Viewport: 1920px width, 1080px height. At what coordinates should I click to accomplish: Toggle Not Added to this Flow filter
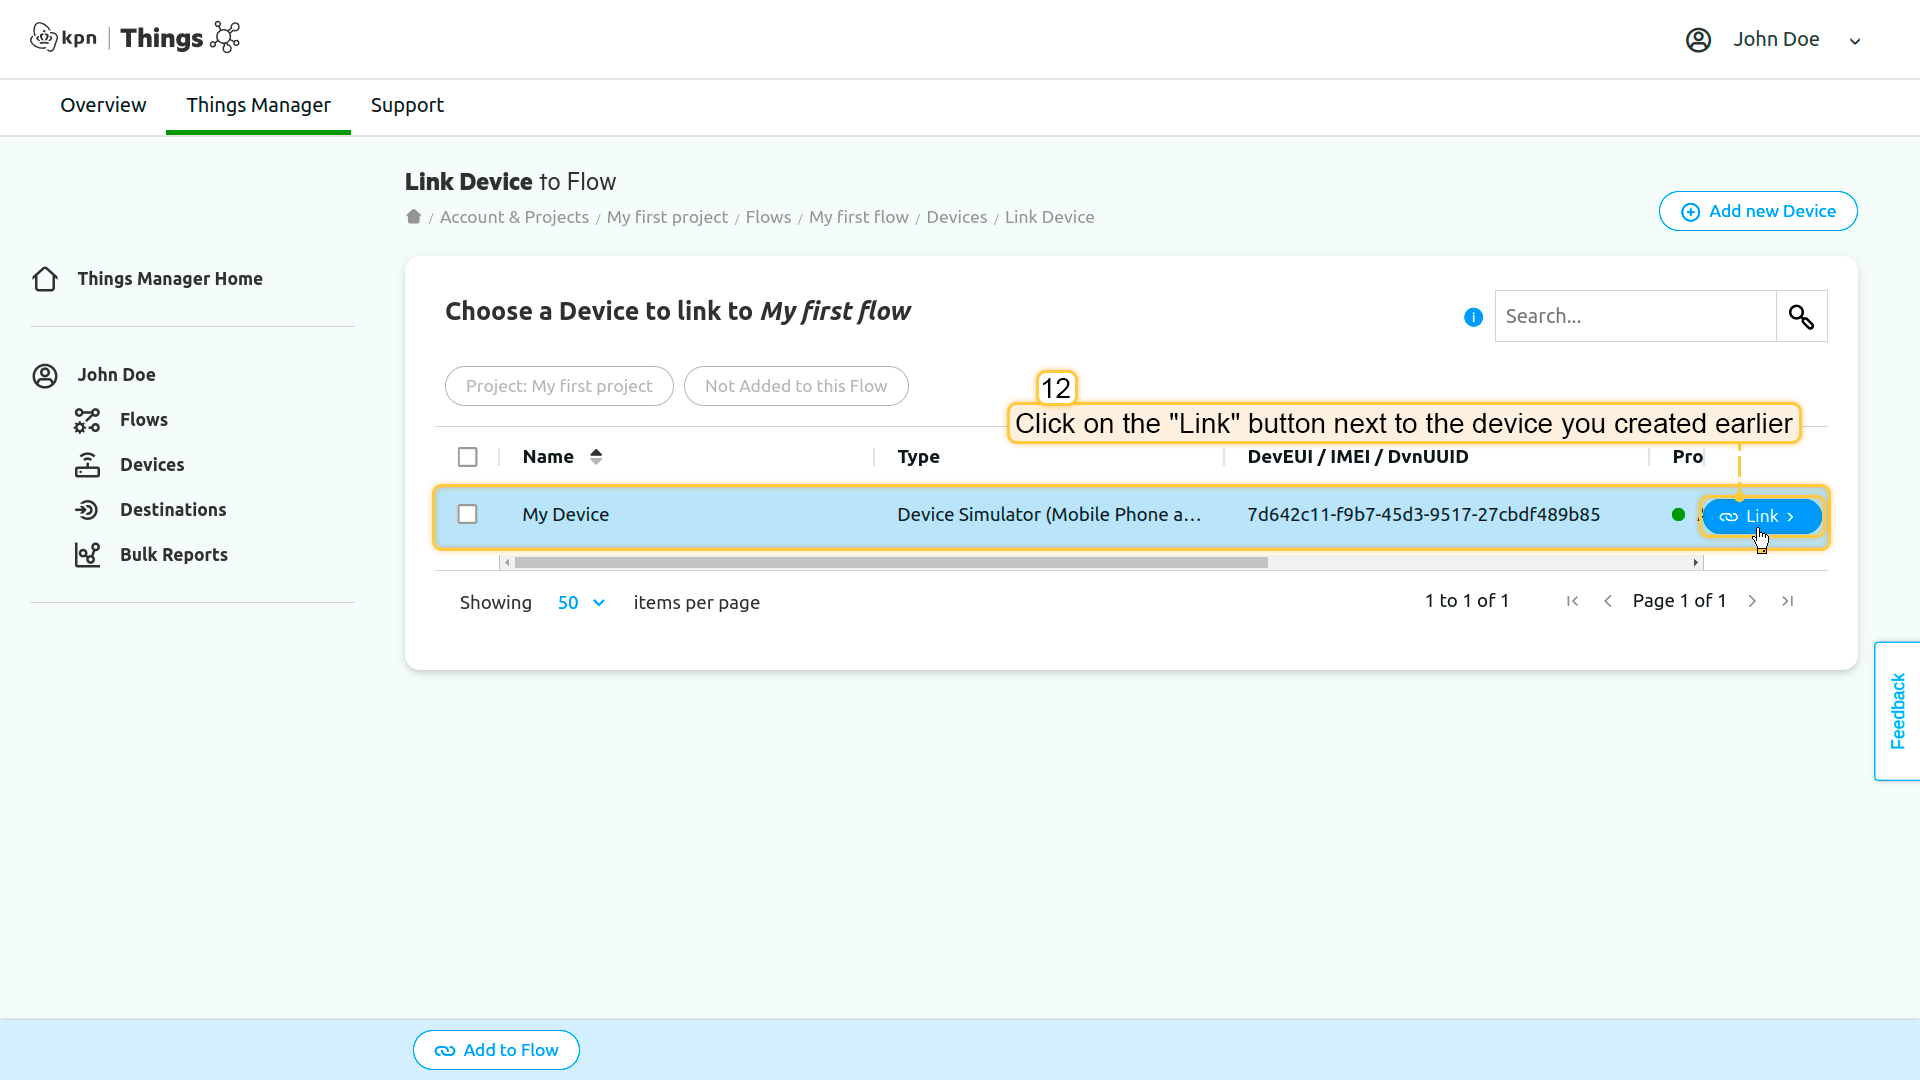click(x=795, y=386)
